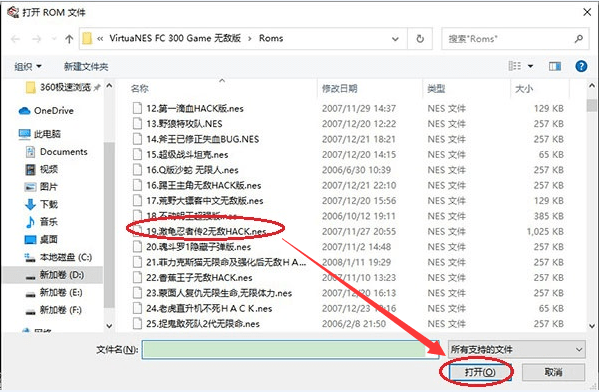Screen dimensions: 599x392
Task: Sort by 大小 column header
Action: click(524, 89)
